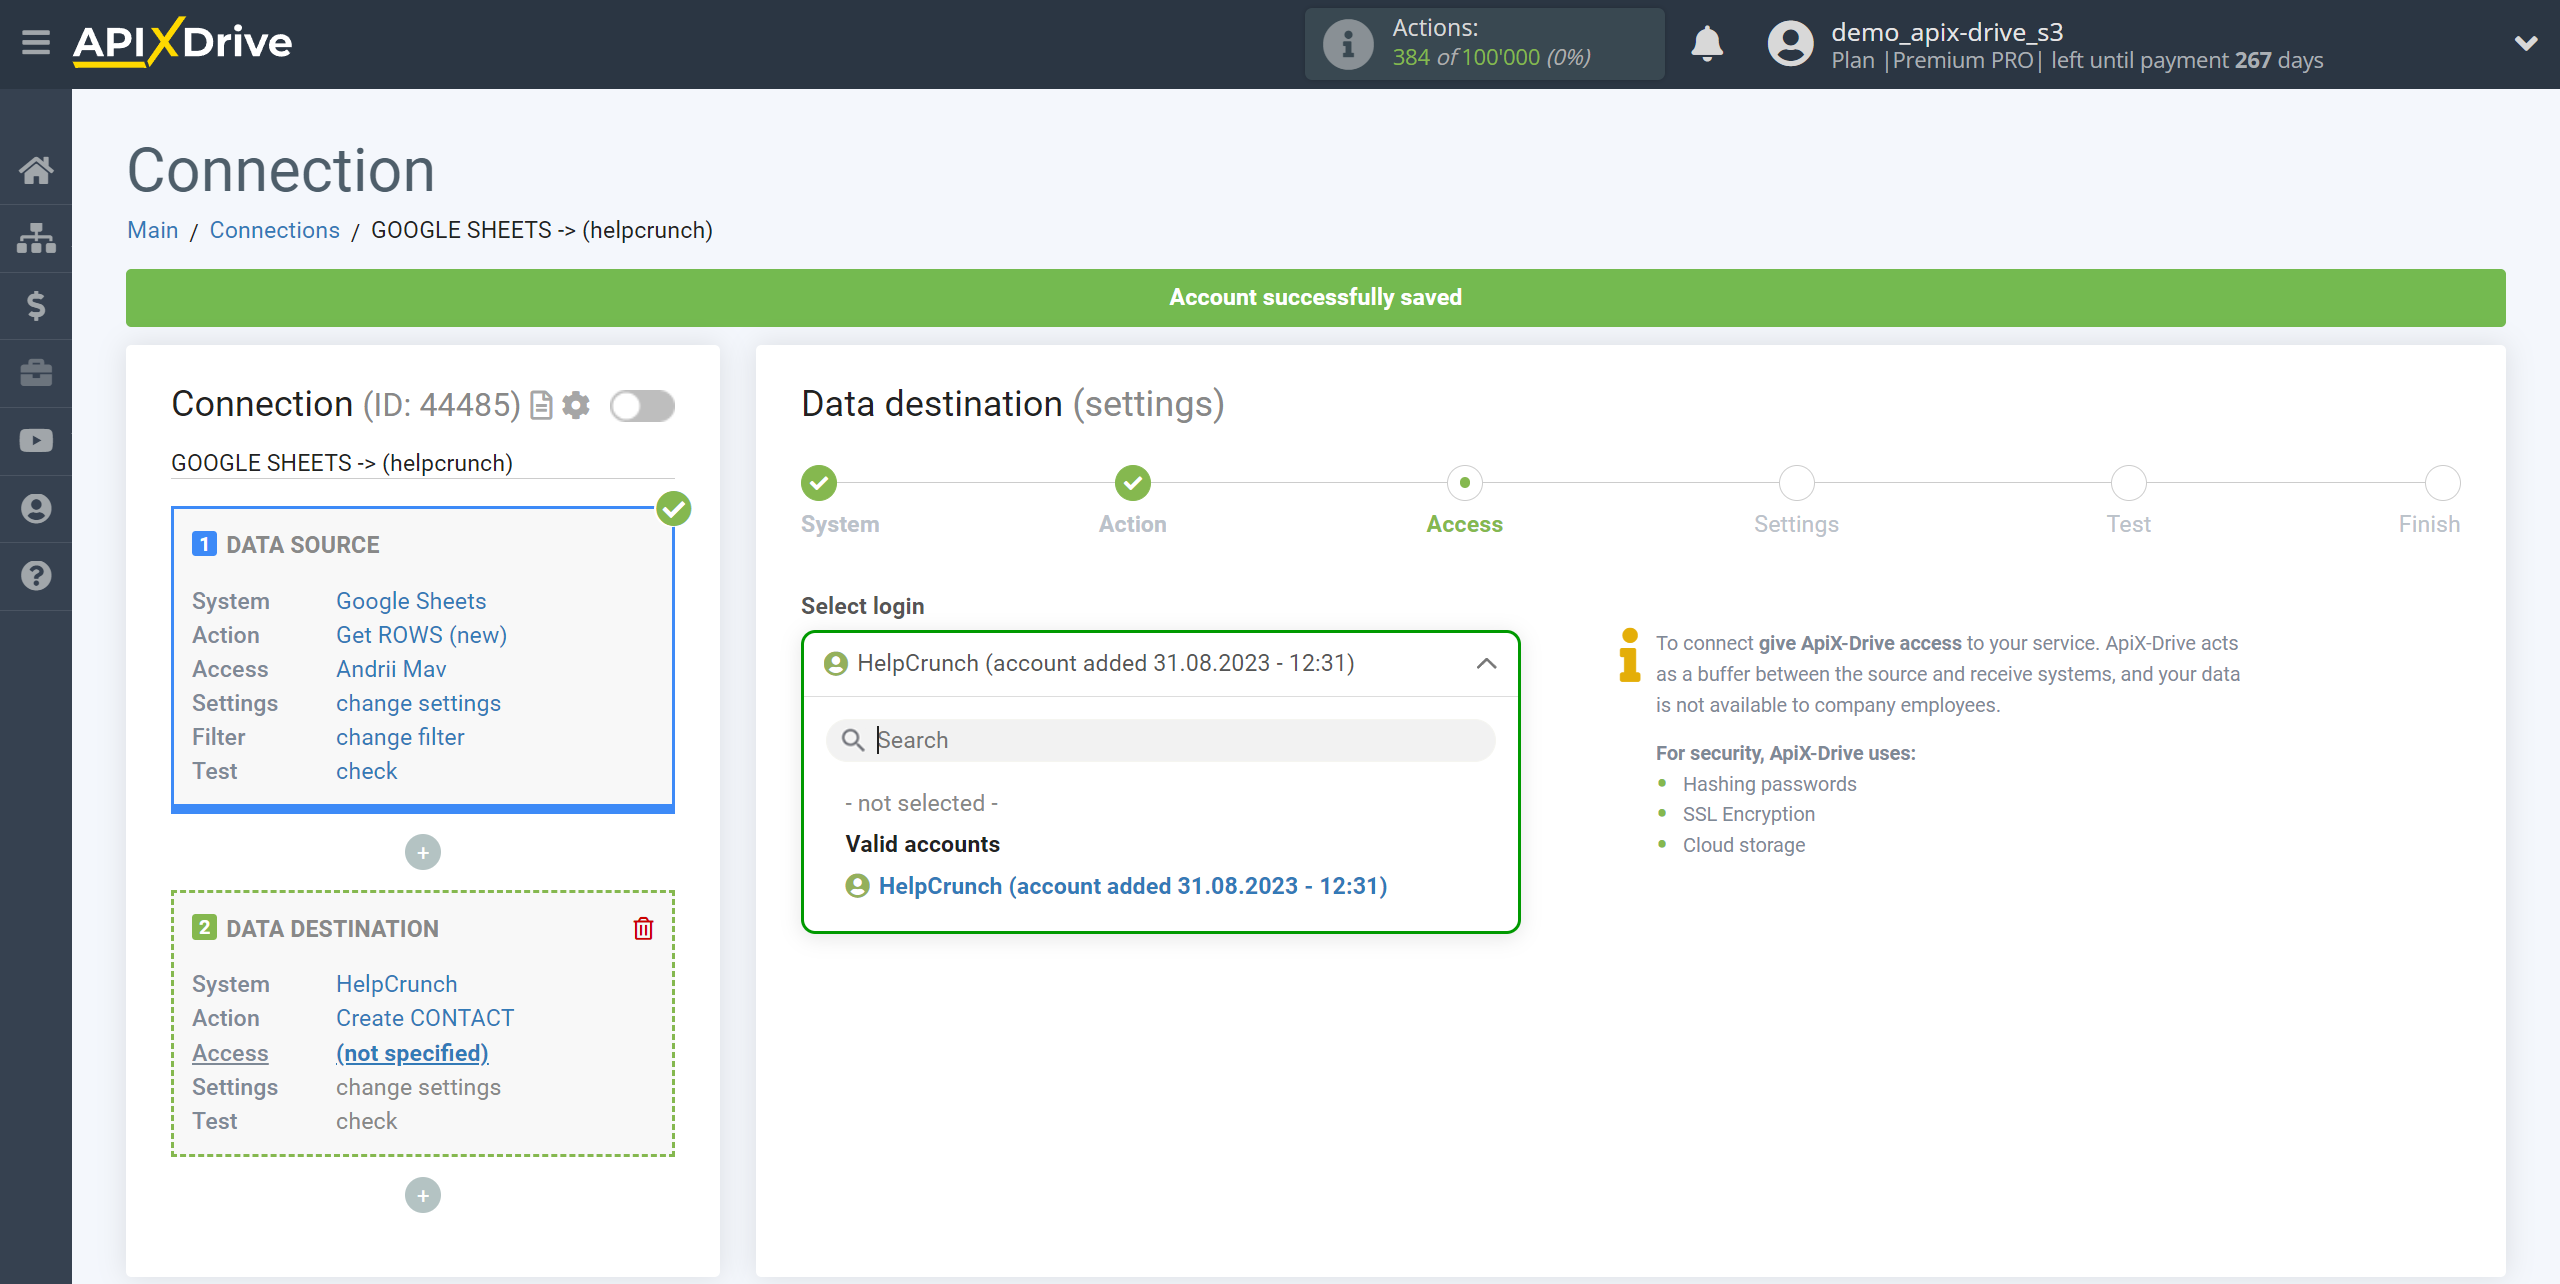Collapse the HelpCrunch account dropdown
Screen dimensions: 2560x1284
click(1486, 662)
